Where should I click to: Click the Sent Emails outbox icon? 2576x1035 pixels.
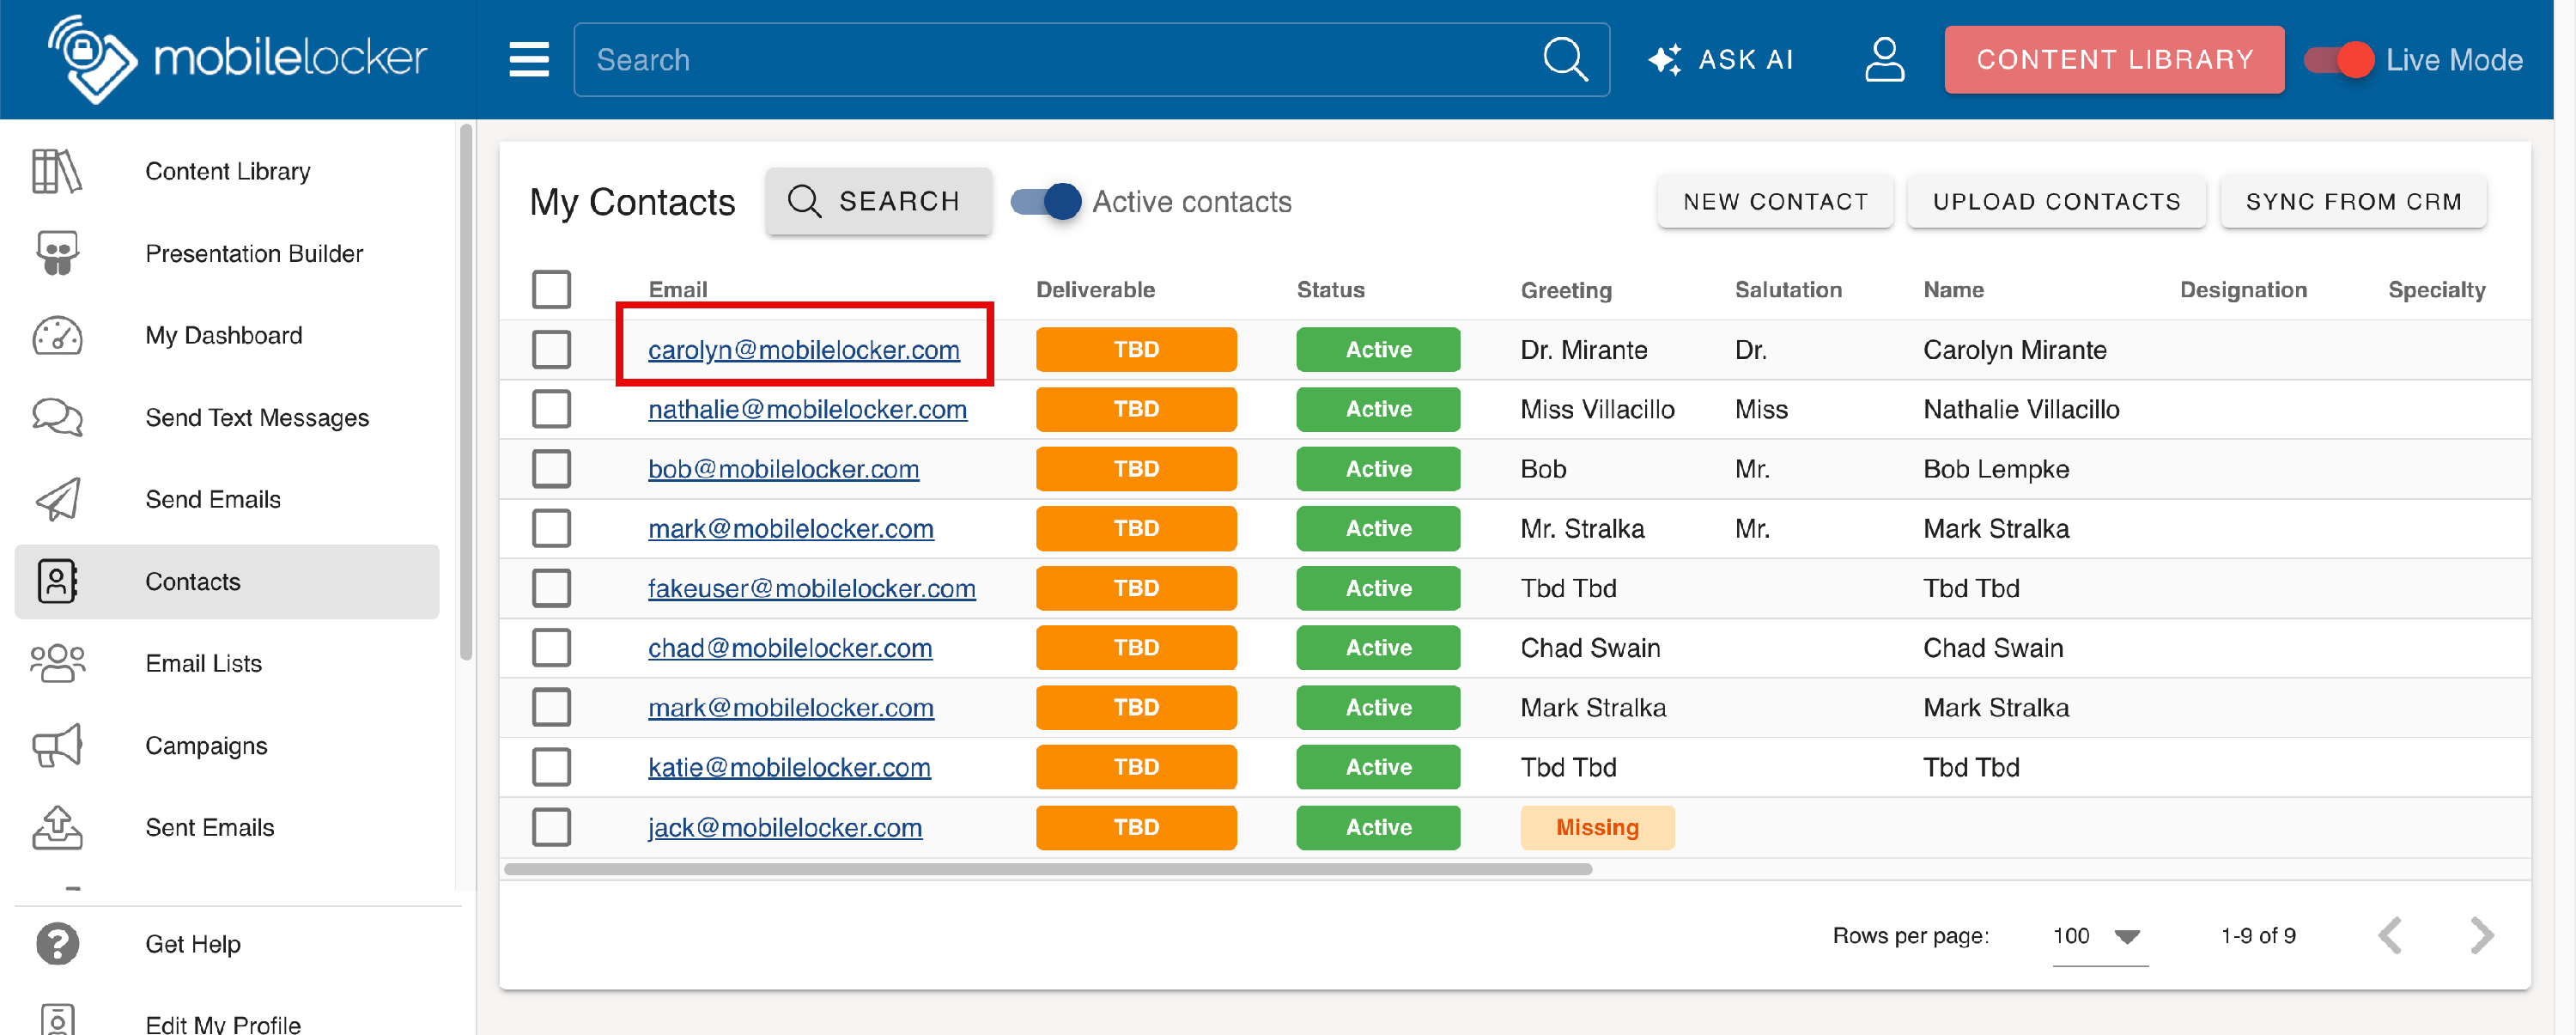(57, 827)
